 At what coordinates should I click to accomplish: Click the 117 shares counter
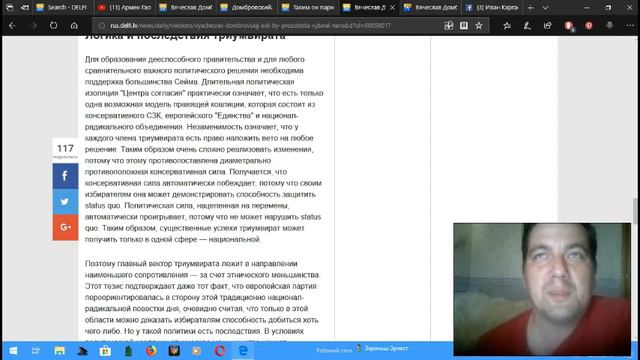point(65,151)
